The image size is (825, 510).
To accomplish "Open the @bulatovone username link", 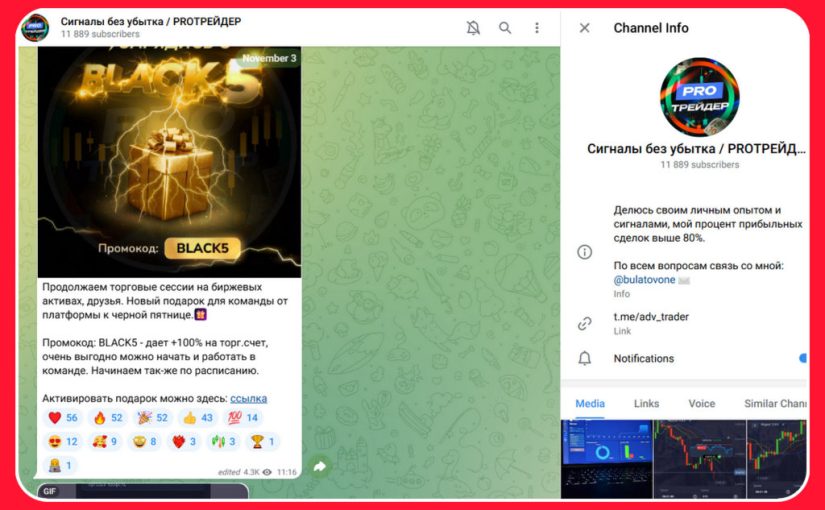I will (x=646, y=281).
